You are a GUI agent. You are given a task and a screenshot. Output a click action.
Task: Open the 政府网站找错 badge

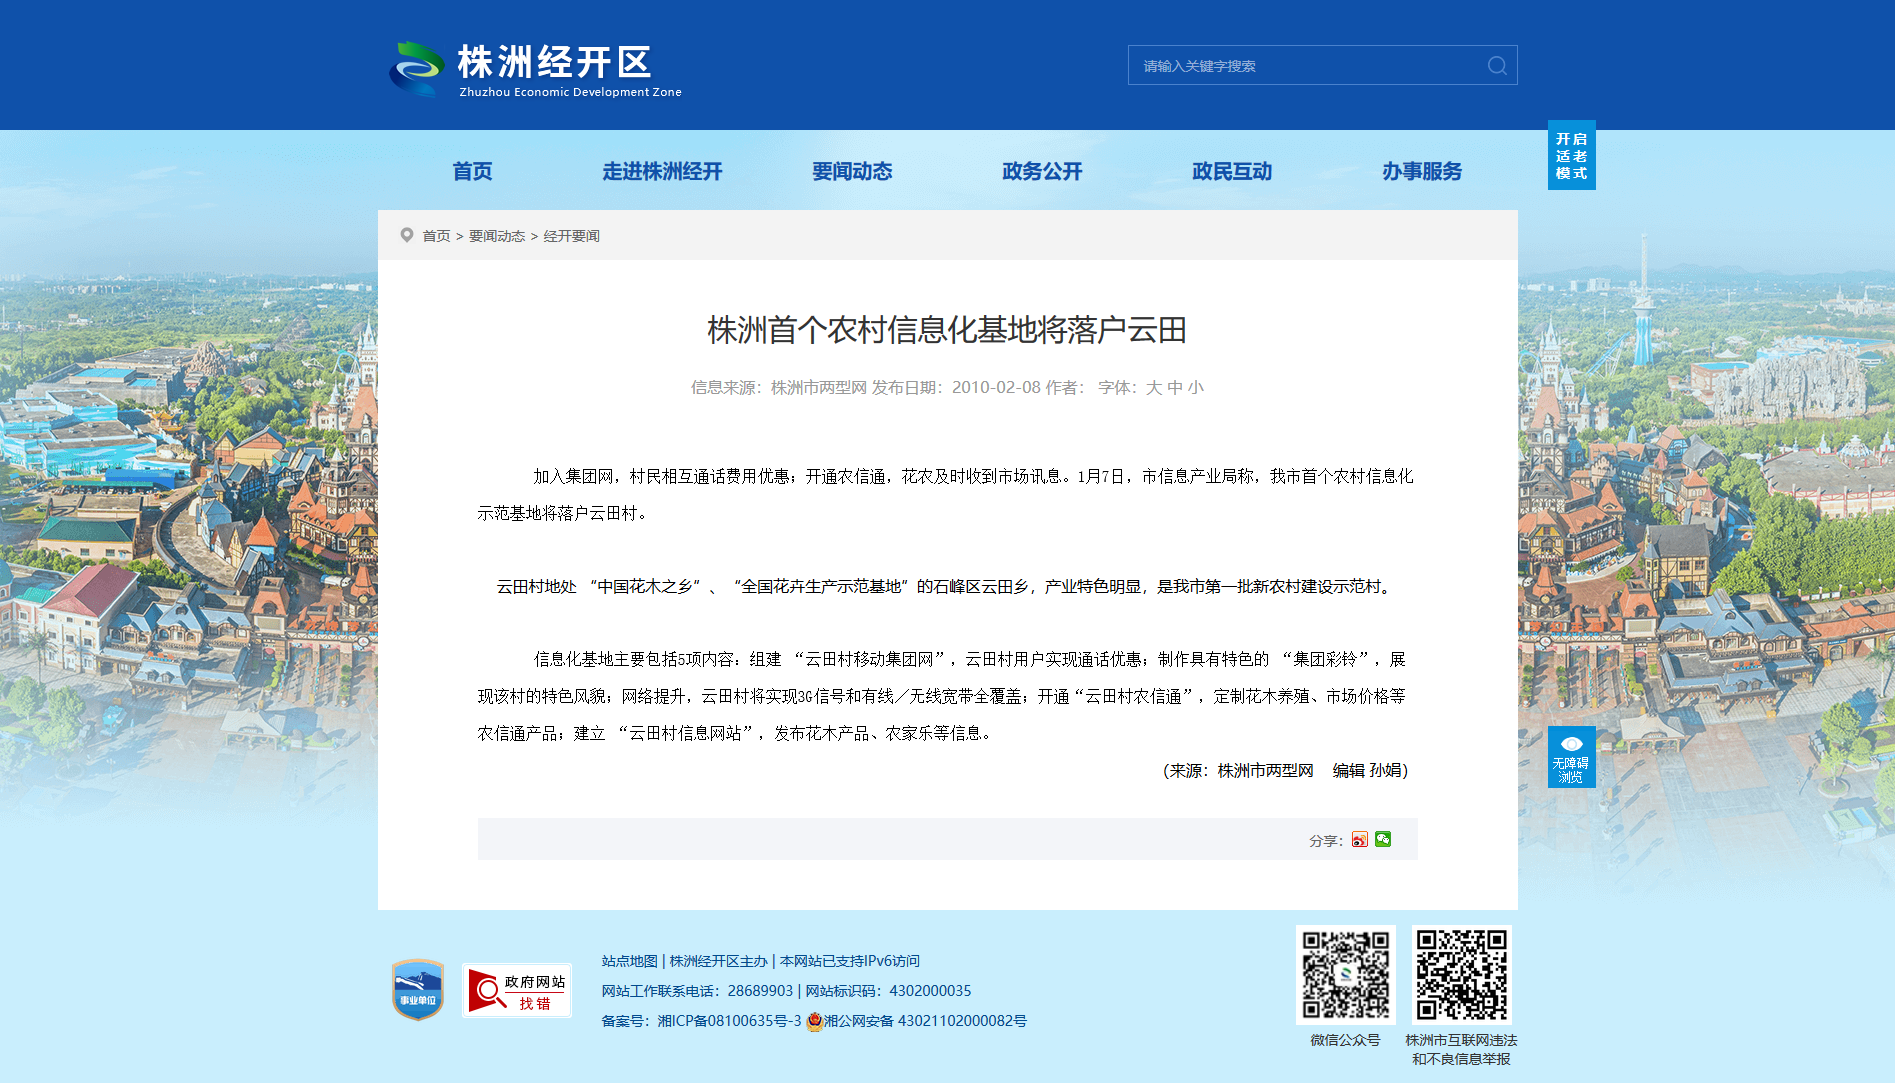[517, 990]
